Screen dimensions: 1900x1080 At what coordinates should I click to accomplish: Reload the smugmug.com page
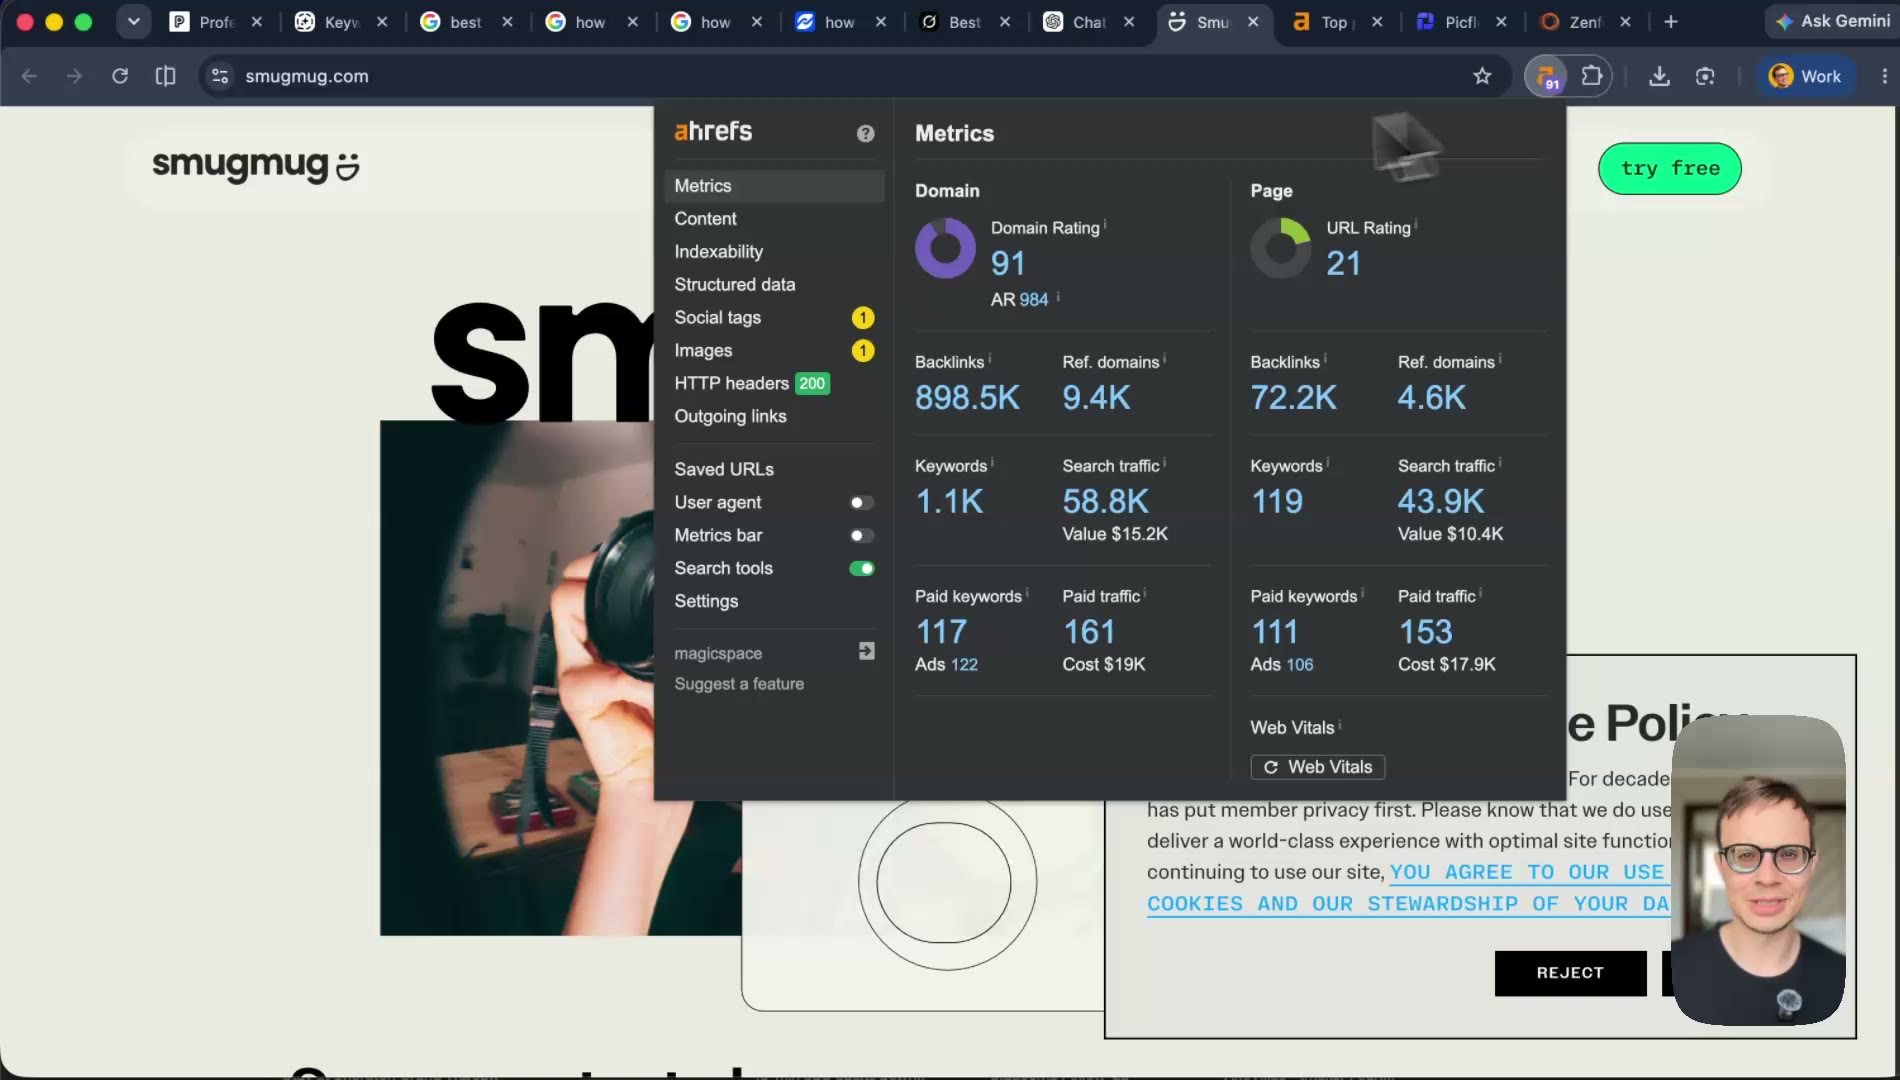(x=120, y=76)
